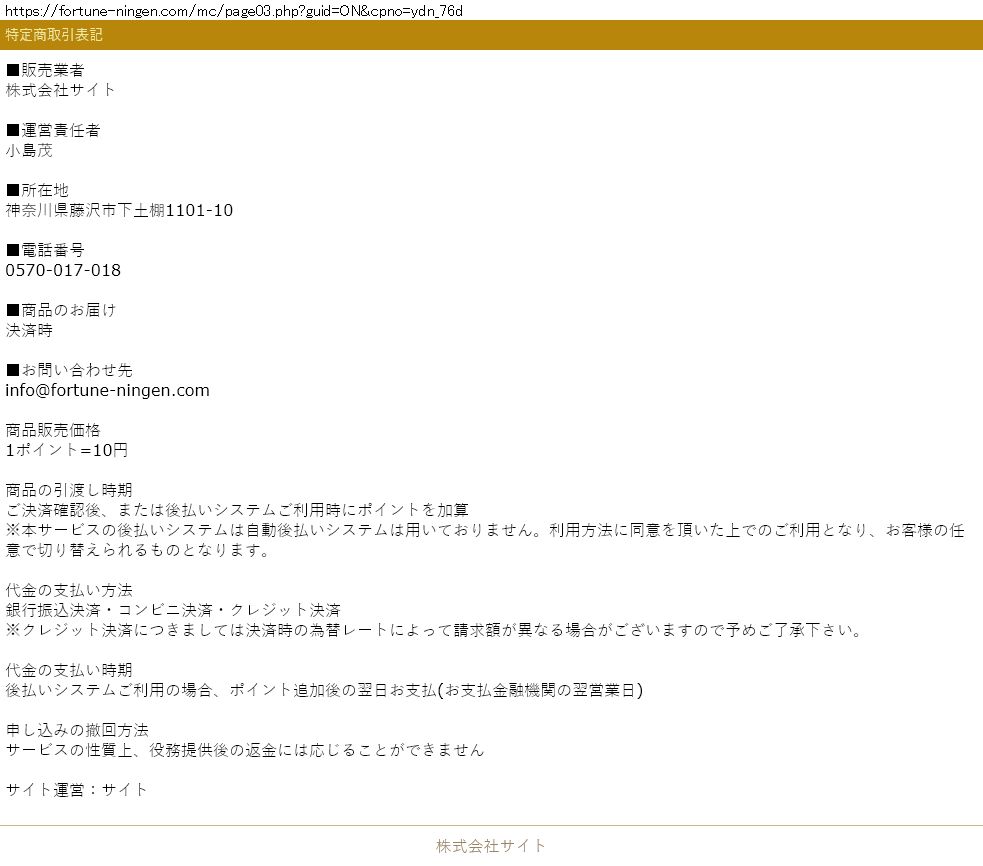Image resolution: width=983 pixels, height=866 pixels.
Task: Click the 代金の支払い方法 heading
Action: tap(69, 590)
